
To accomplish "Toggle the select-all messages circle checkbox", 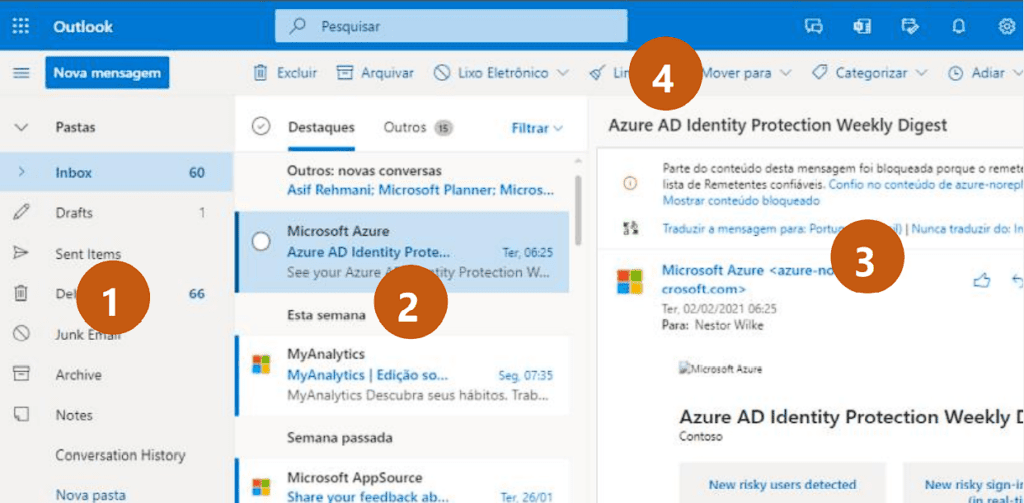I will click(x=261, y=127).
